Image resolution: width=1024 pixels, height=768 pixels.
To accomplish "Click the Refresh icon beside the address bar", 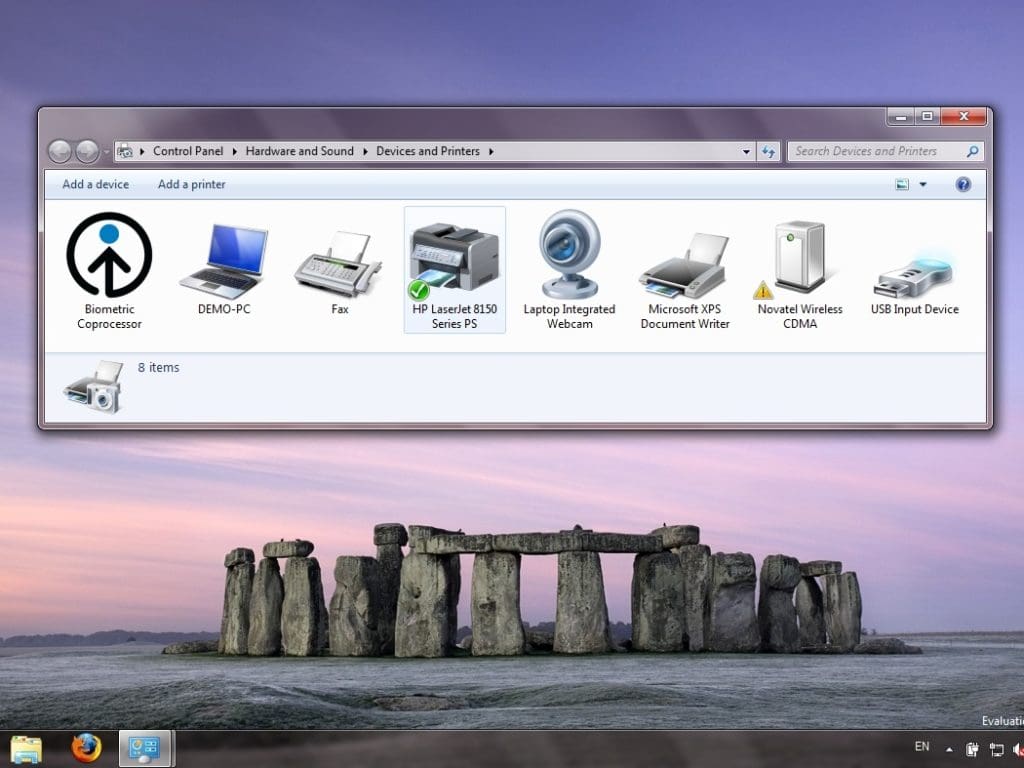I will pyautogui.click(x=768, y=151).
